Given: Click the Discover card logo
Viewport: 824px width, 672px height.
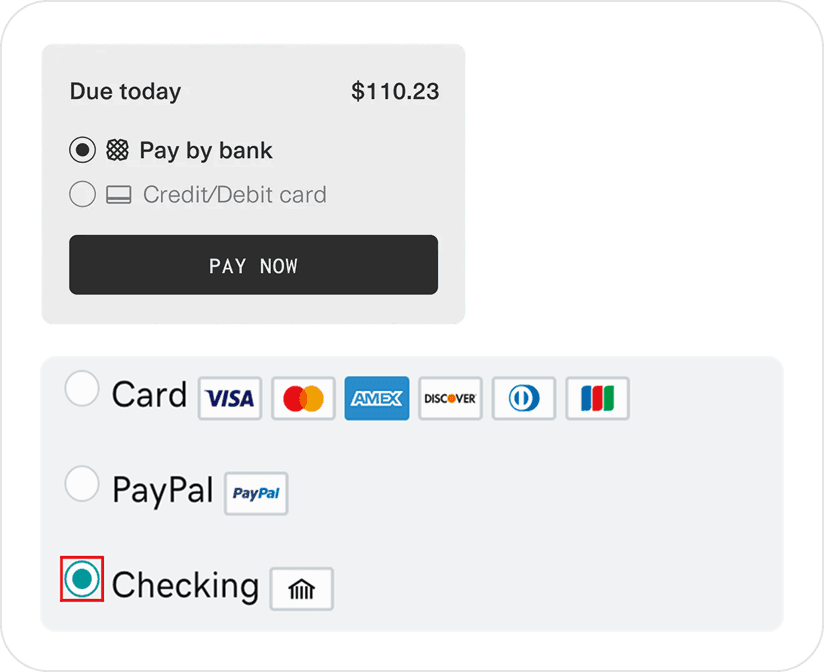Looking at the screenshot, I should click(x=450, y=399).
